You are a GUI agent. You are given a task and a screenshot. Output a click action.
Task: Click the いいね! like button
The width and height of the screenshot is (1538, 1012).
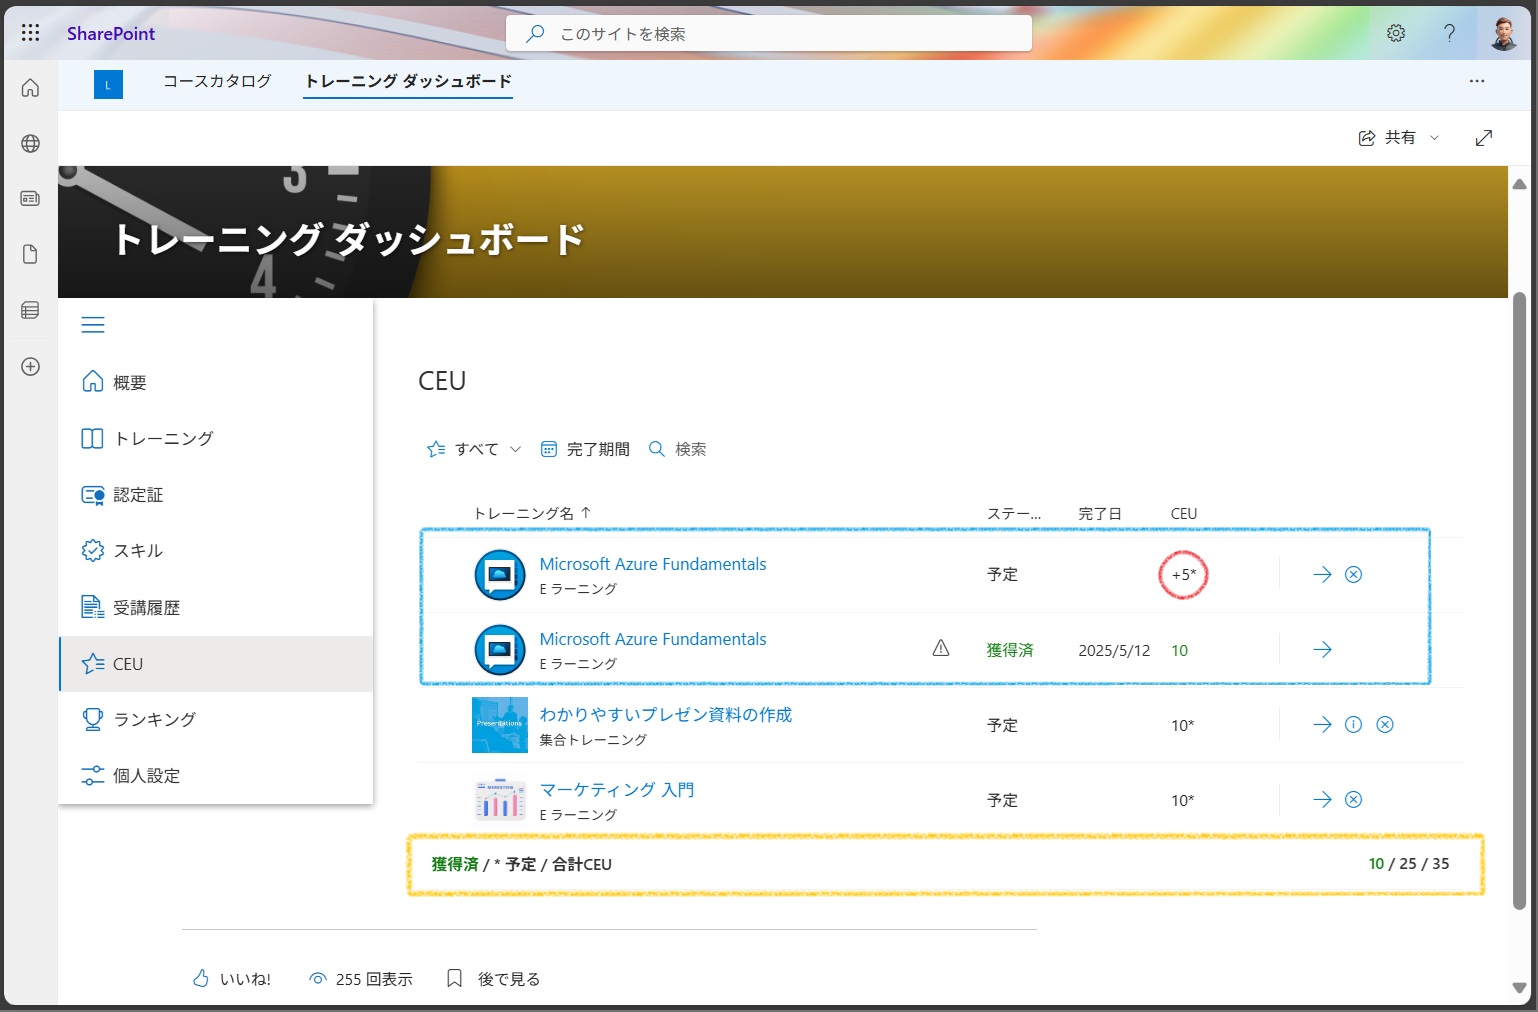232,979
